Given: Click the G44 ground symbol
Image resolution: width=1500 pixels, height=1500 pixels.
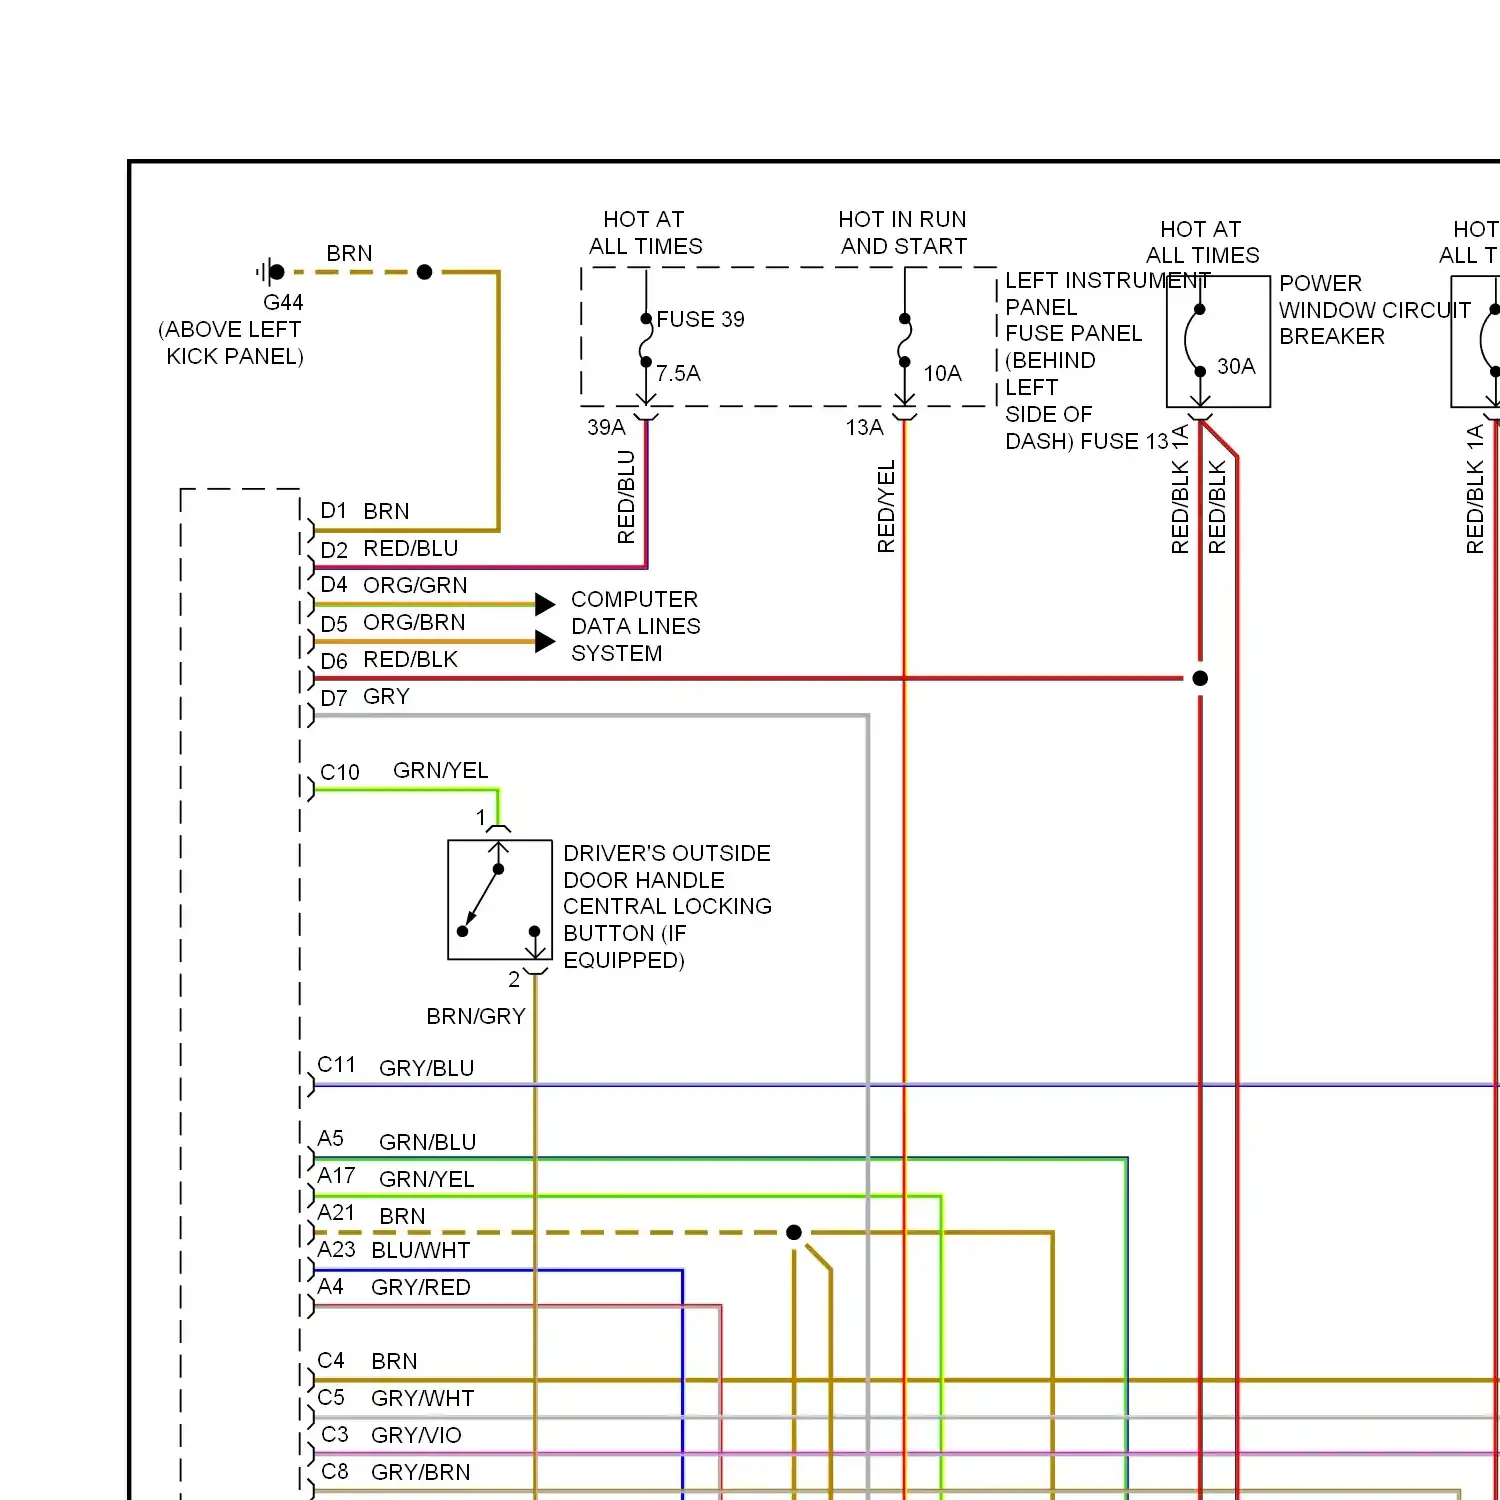Looking at the screenshot, I should [270, 272].
